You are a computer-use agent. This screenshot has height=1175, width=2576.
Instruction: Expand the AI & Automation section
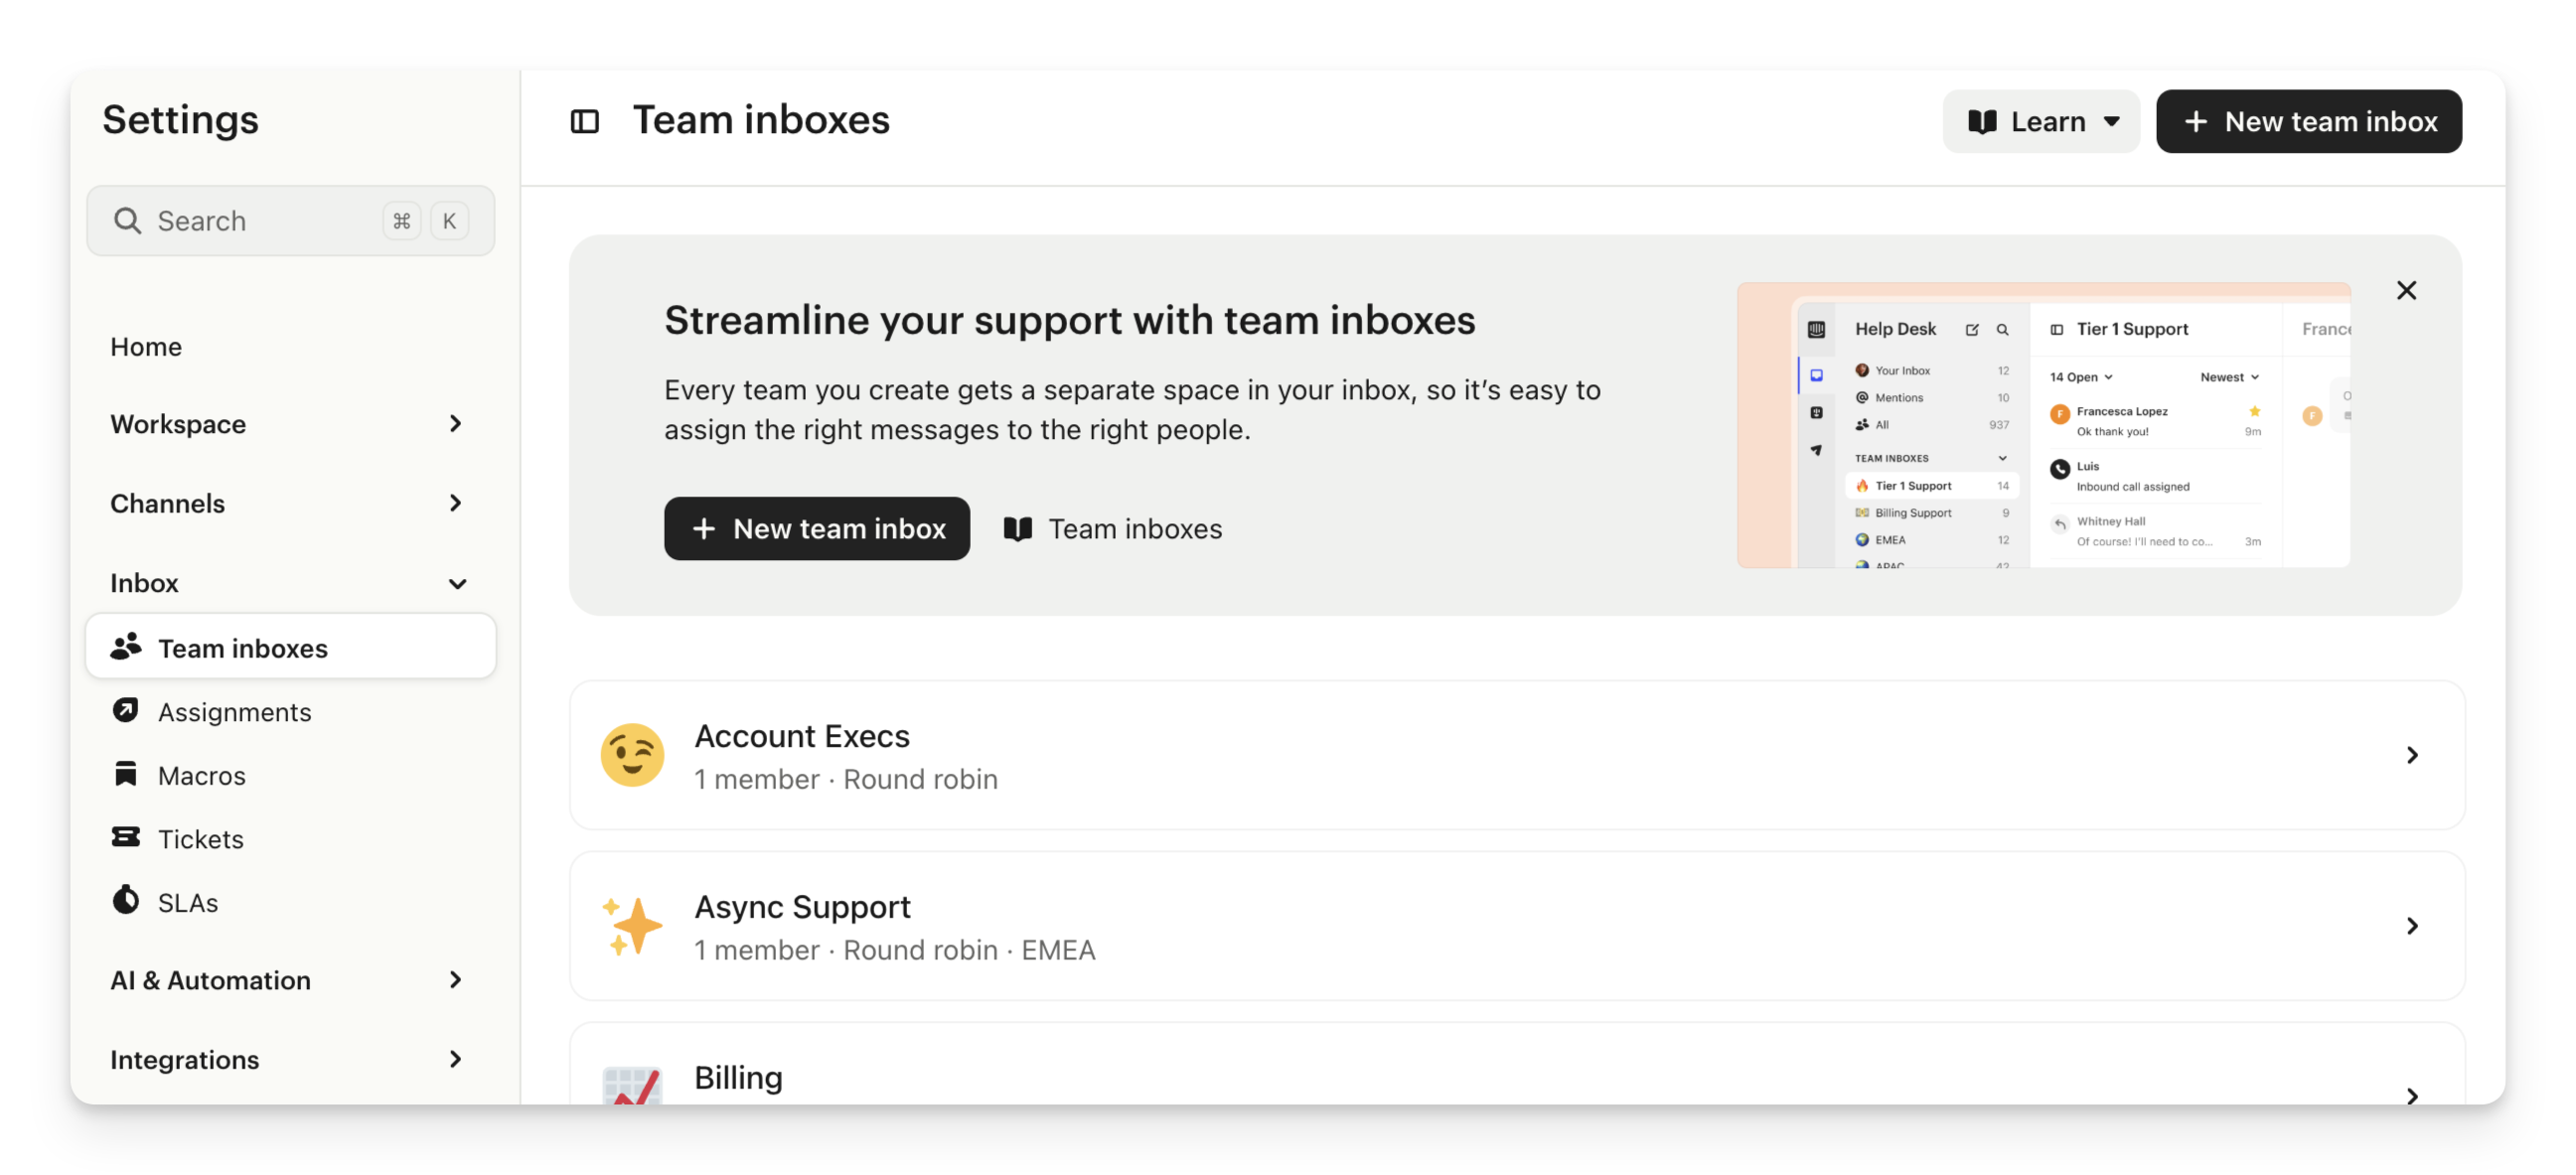coord(290,980)
